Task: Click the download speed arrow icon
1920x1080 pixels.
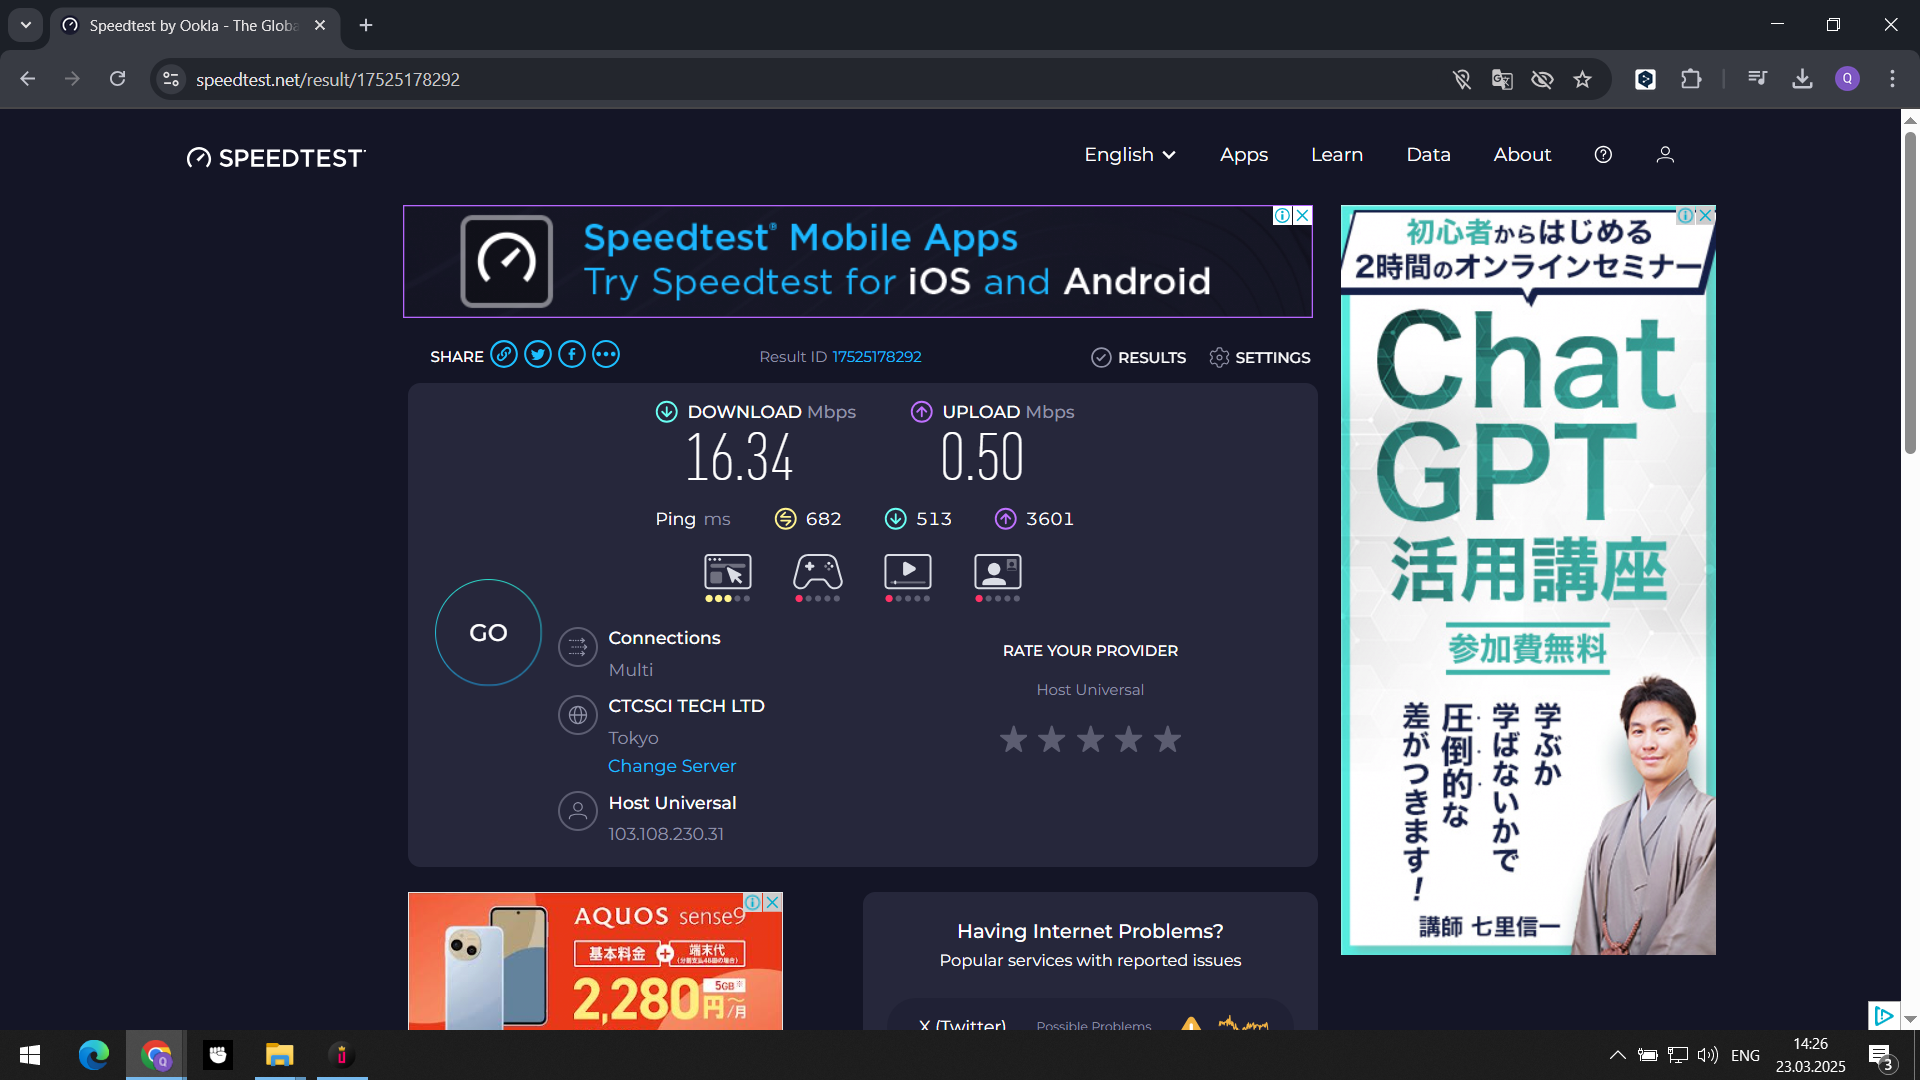Action: pos(666,412)
